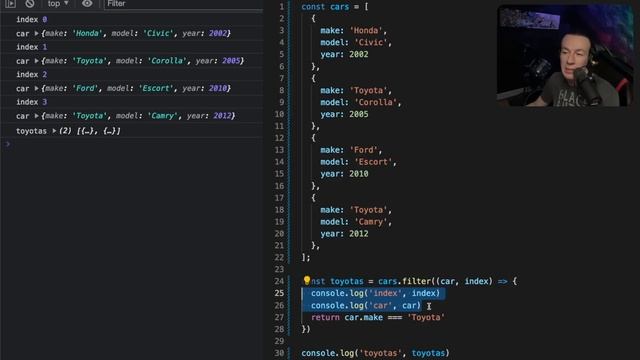
Task: Click 'cars.filter' on line 24
Action: [404, 281]
